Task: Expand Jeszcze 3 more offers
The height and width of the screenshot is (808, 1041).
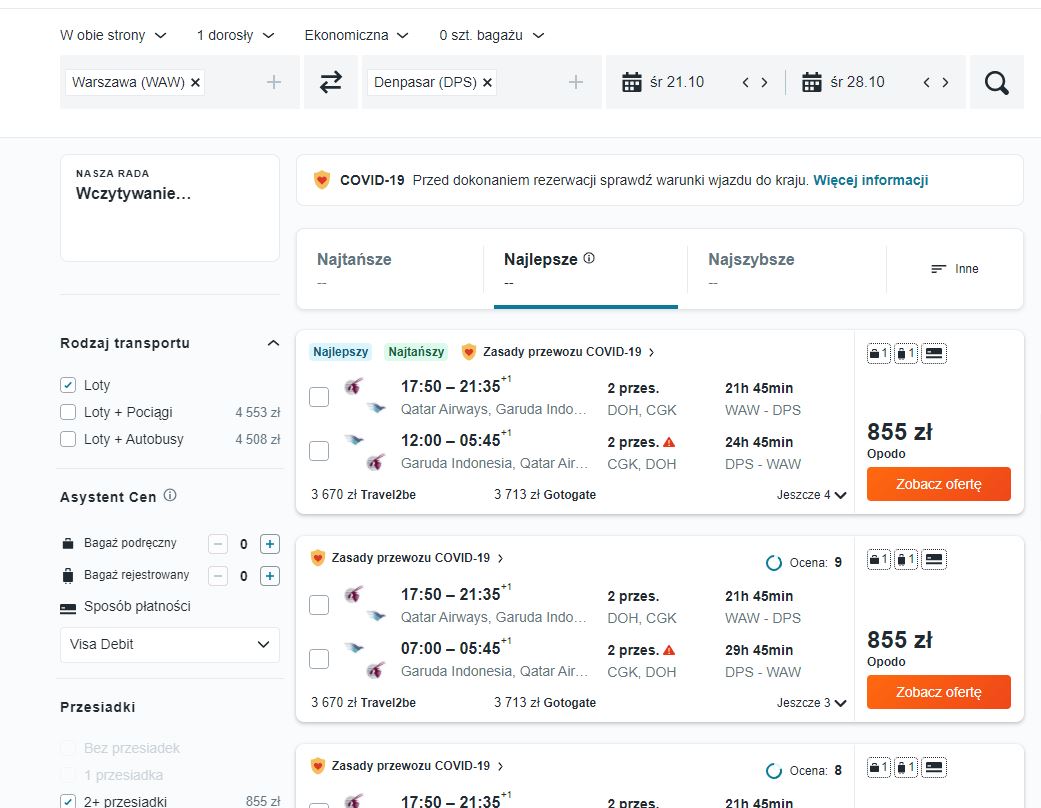Action: click(x=811, y=702)
